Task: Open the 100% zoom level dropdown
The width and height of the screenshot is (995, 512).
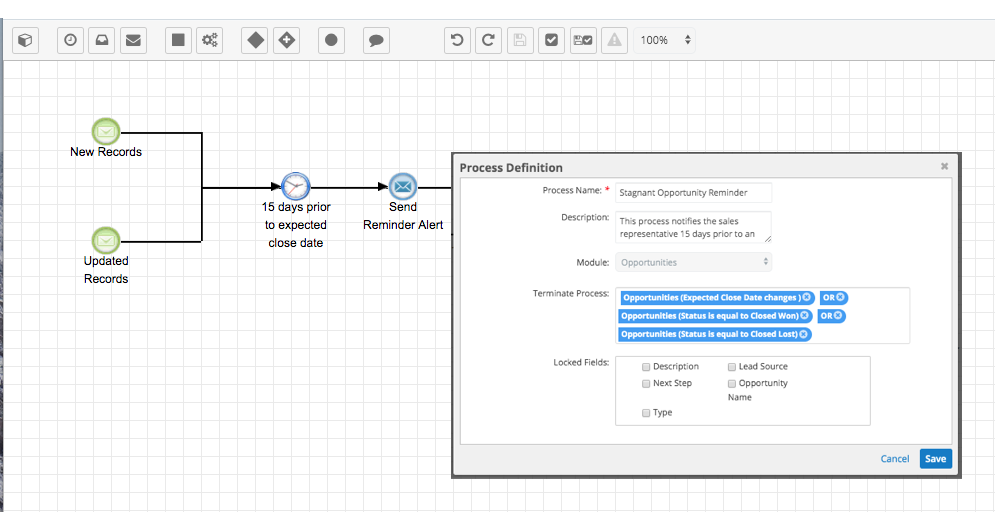Action: click(665, 40)
